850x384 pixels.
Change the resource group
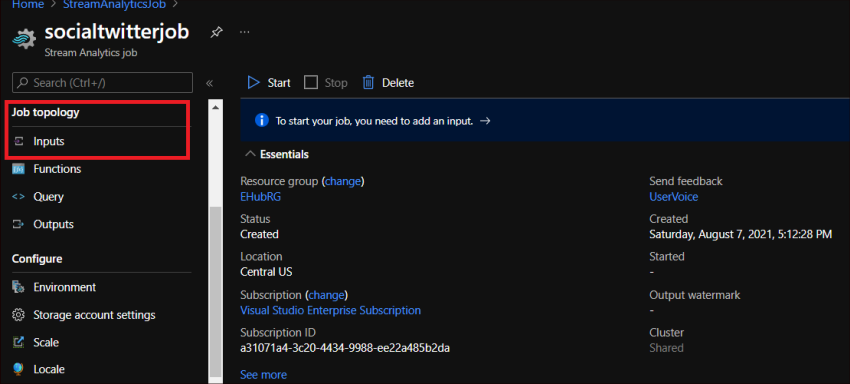(x=343, y=181)
